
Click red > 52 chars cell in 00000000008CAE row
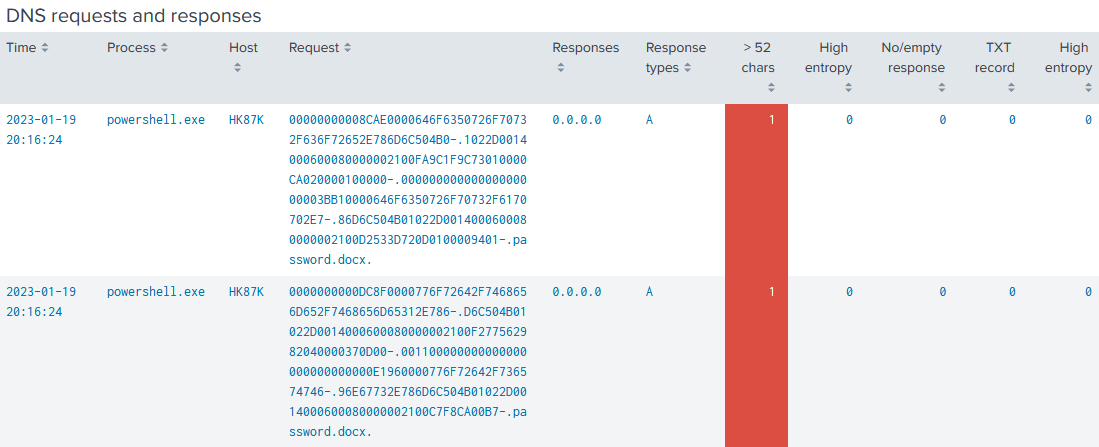pos(756,190)
